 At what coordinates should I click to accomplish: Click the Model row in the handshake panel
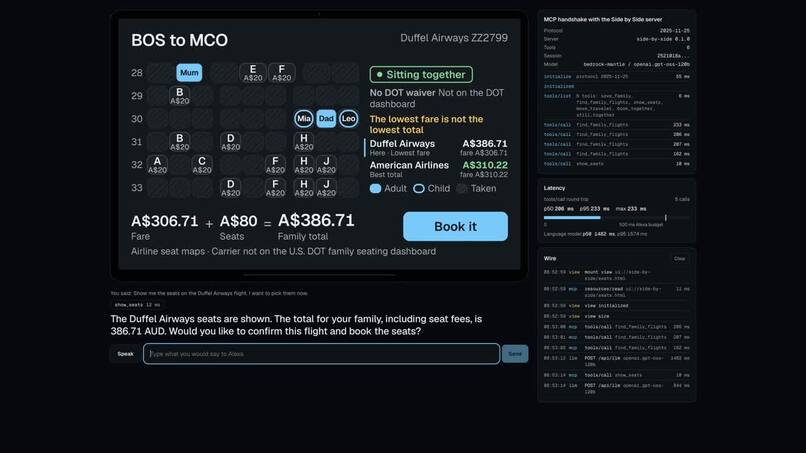tap(616, 64)
